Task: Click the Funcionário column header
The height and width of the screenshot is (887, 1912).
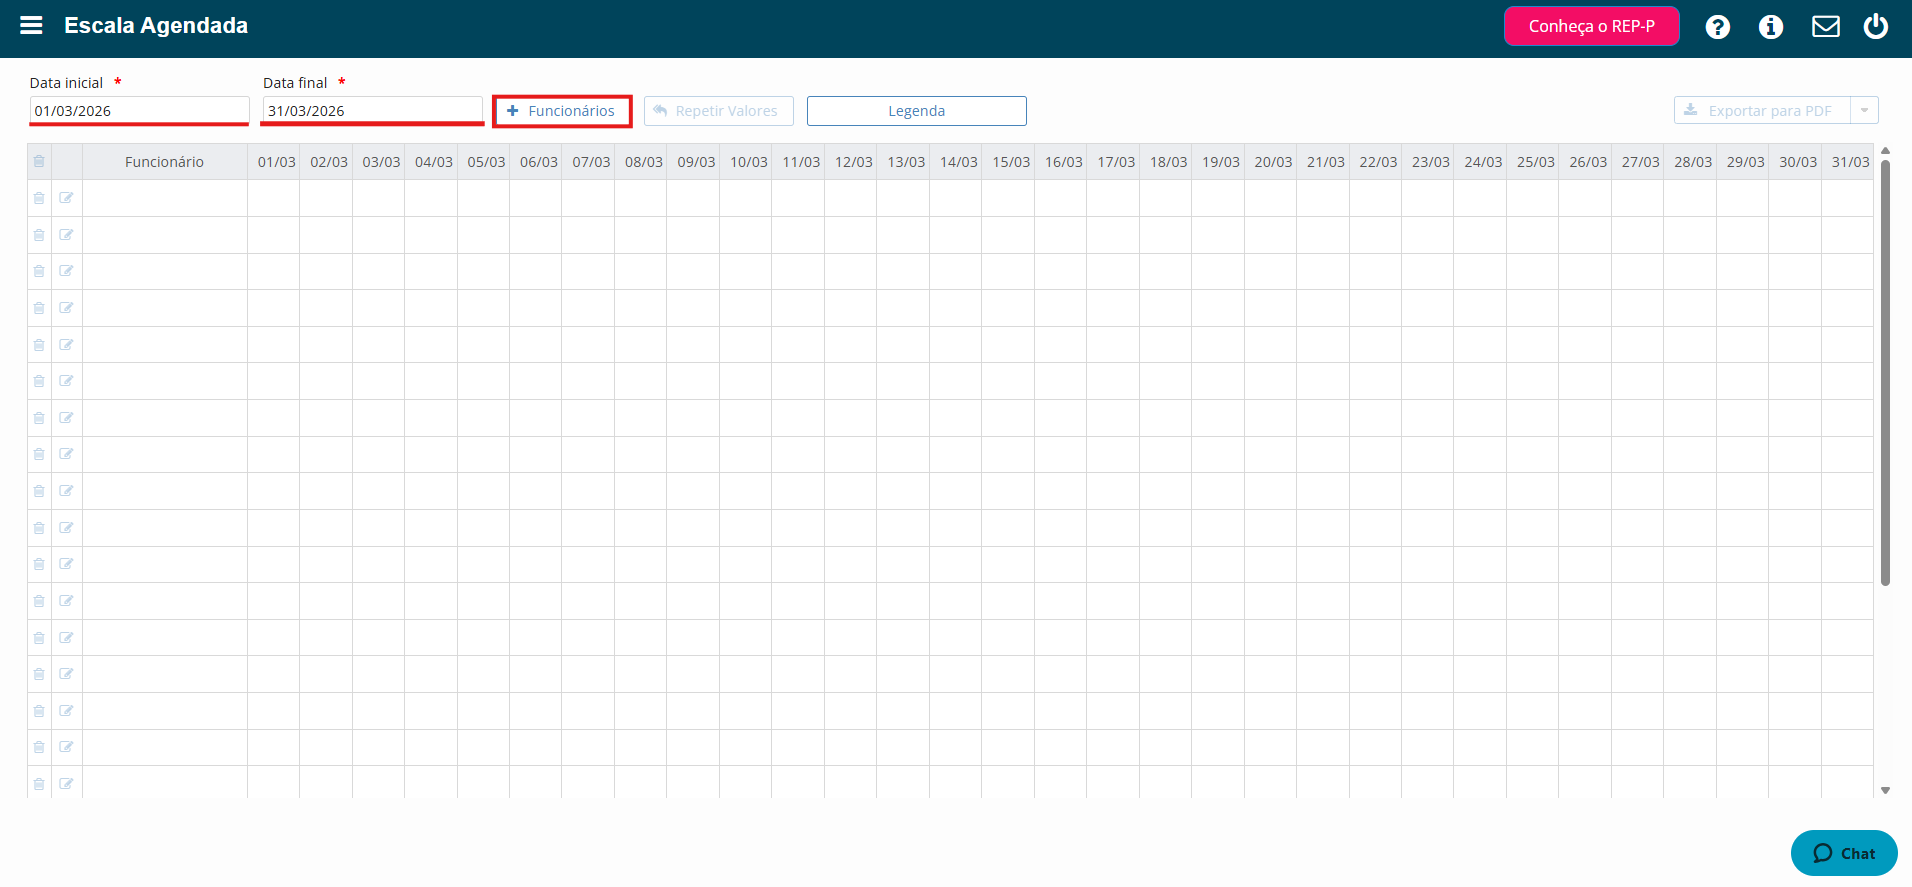Action: (x=164, y=162)
